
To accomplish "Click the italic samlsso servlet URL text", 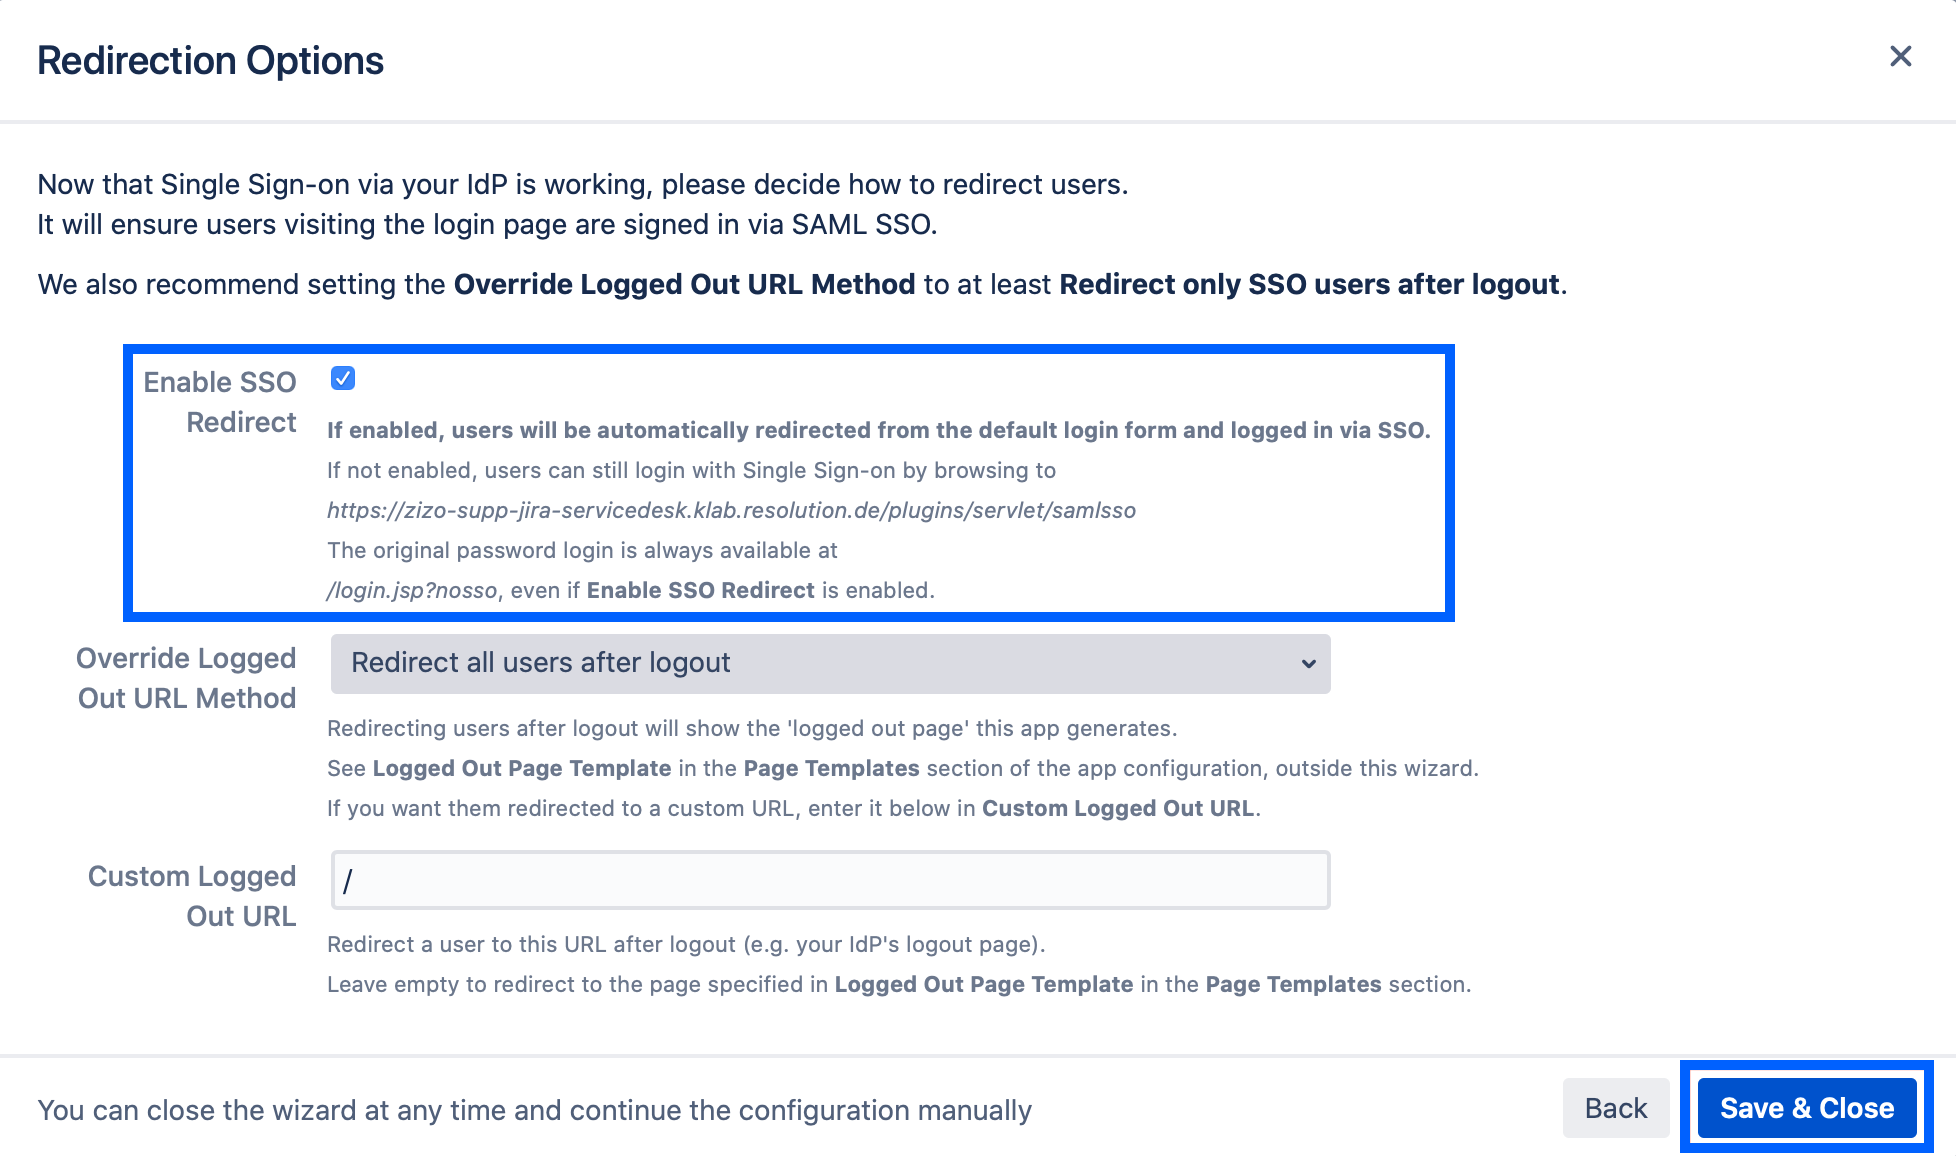I will pyautogui.click(x=731, y=511).
